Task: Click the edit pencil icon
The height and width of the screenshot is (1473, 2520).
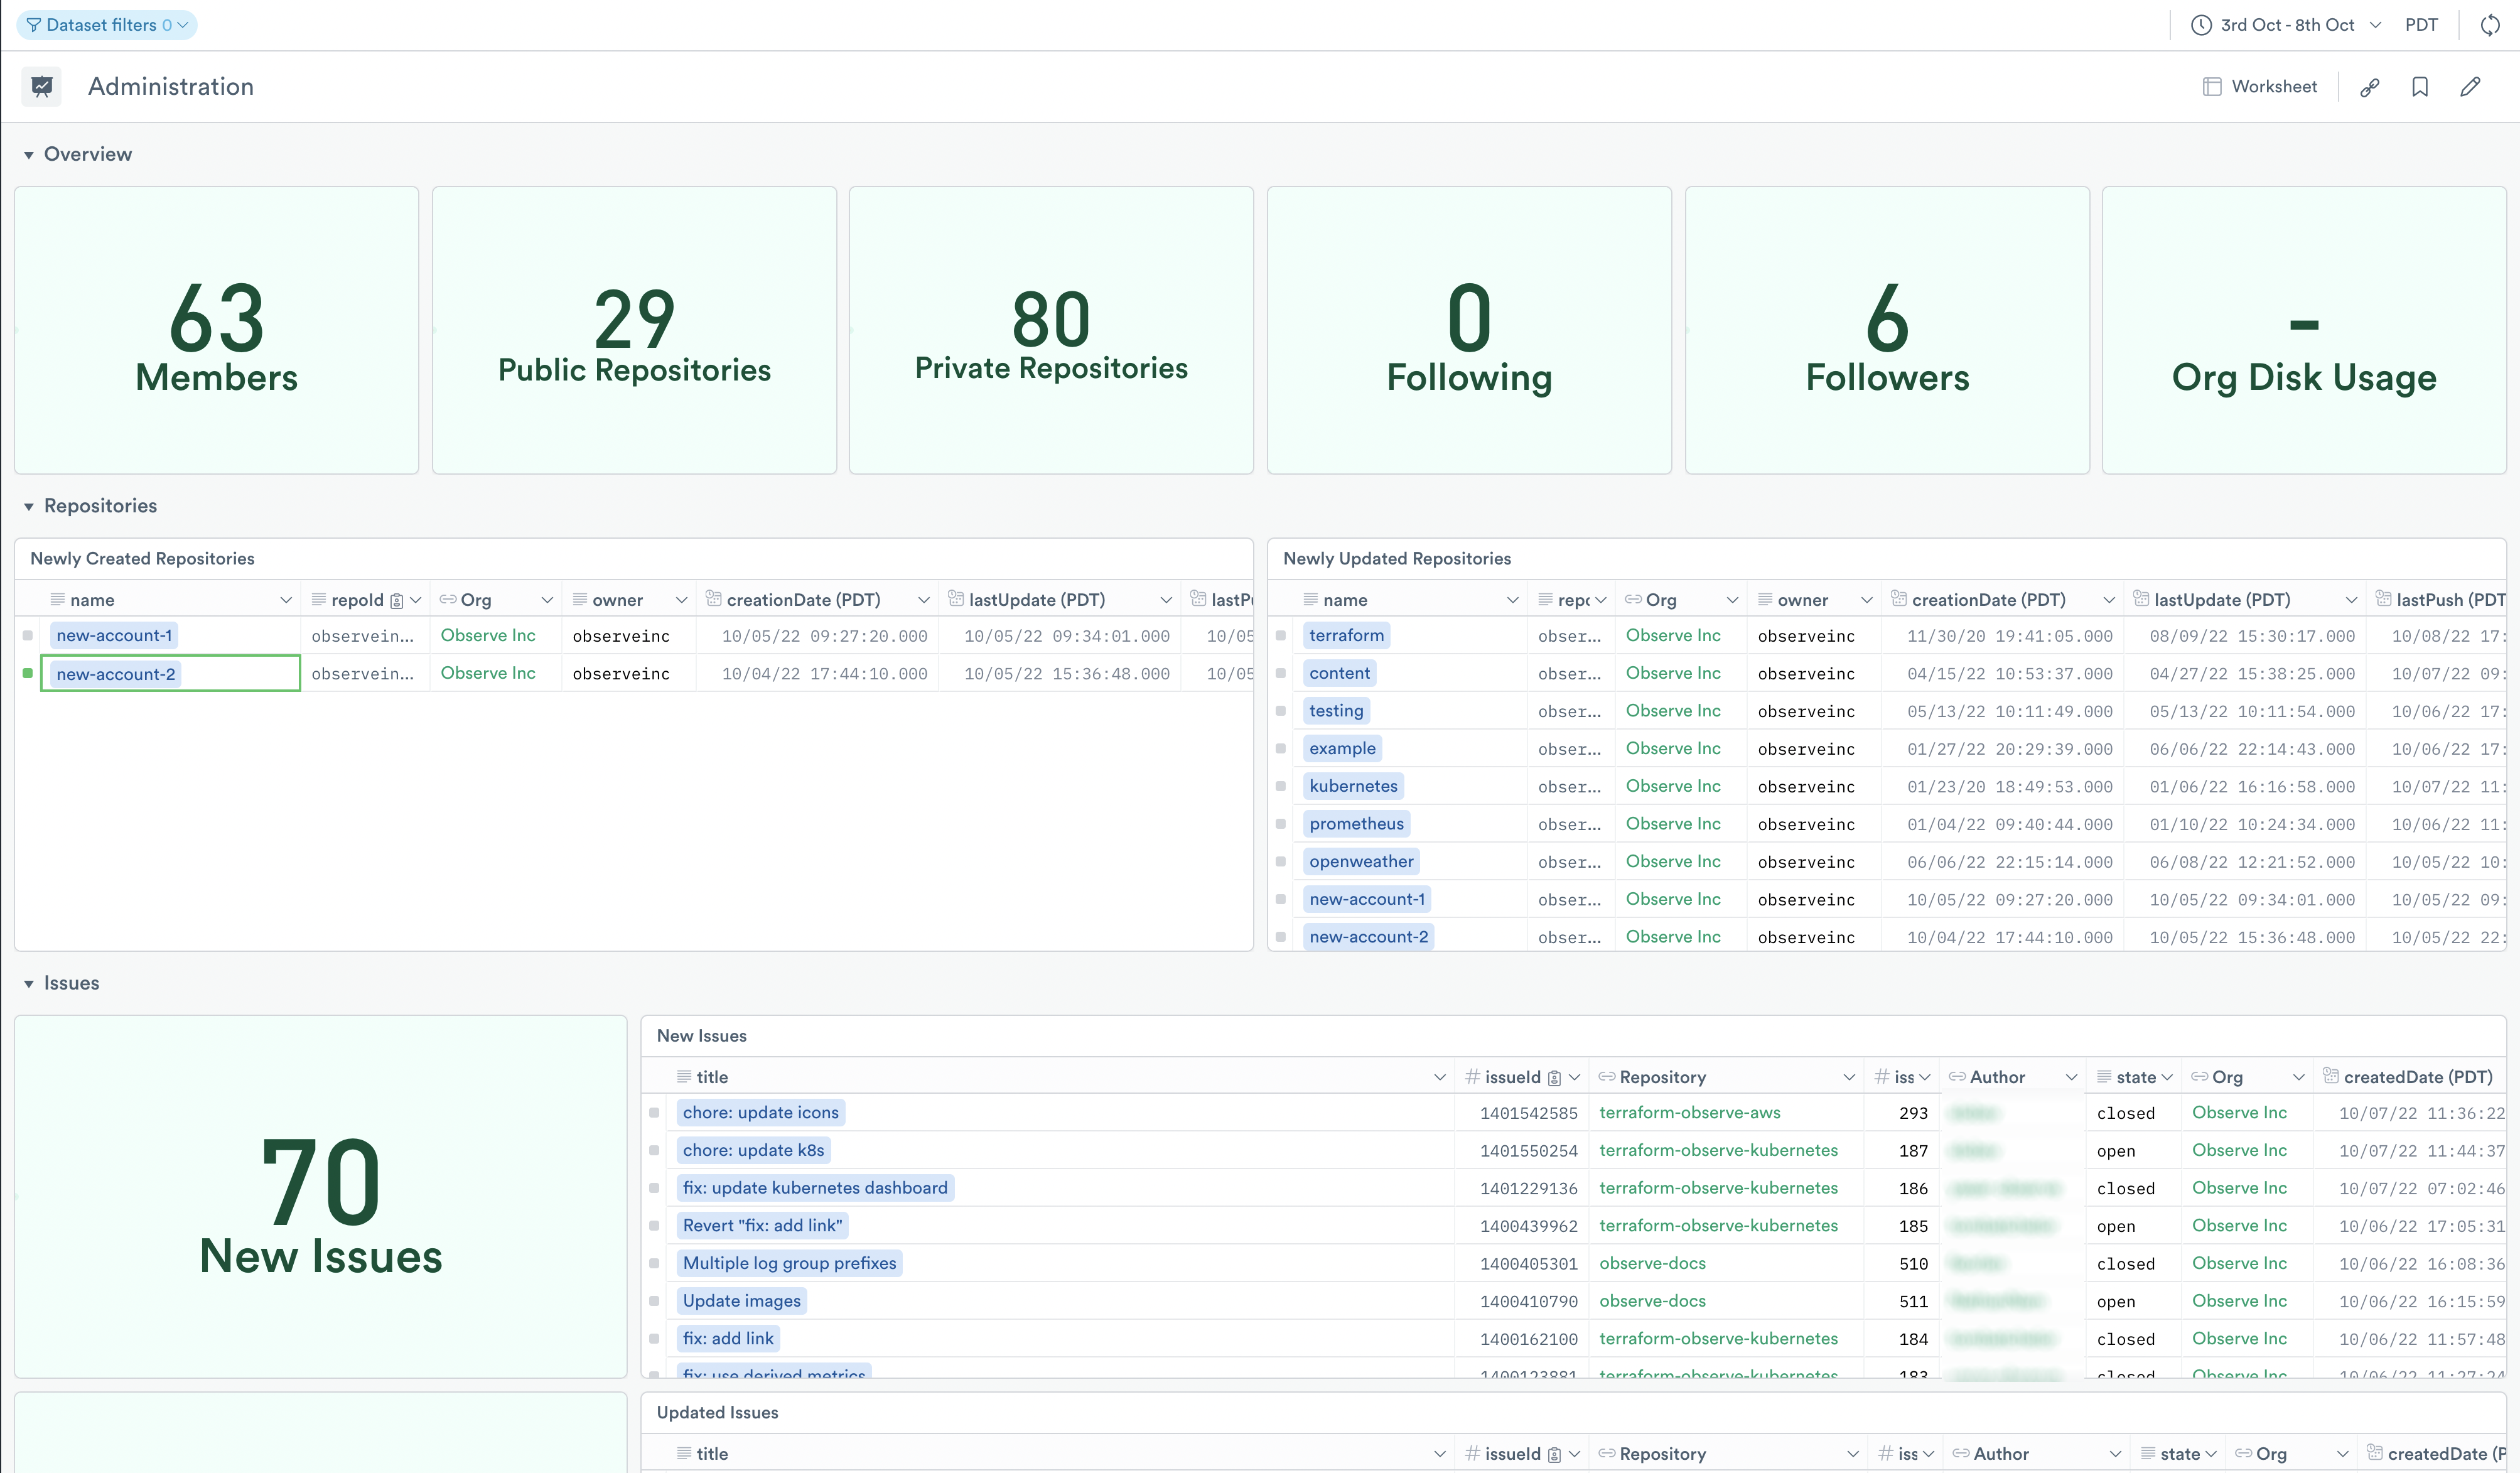Action: coord(2470,87)
